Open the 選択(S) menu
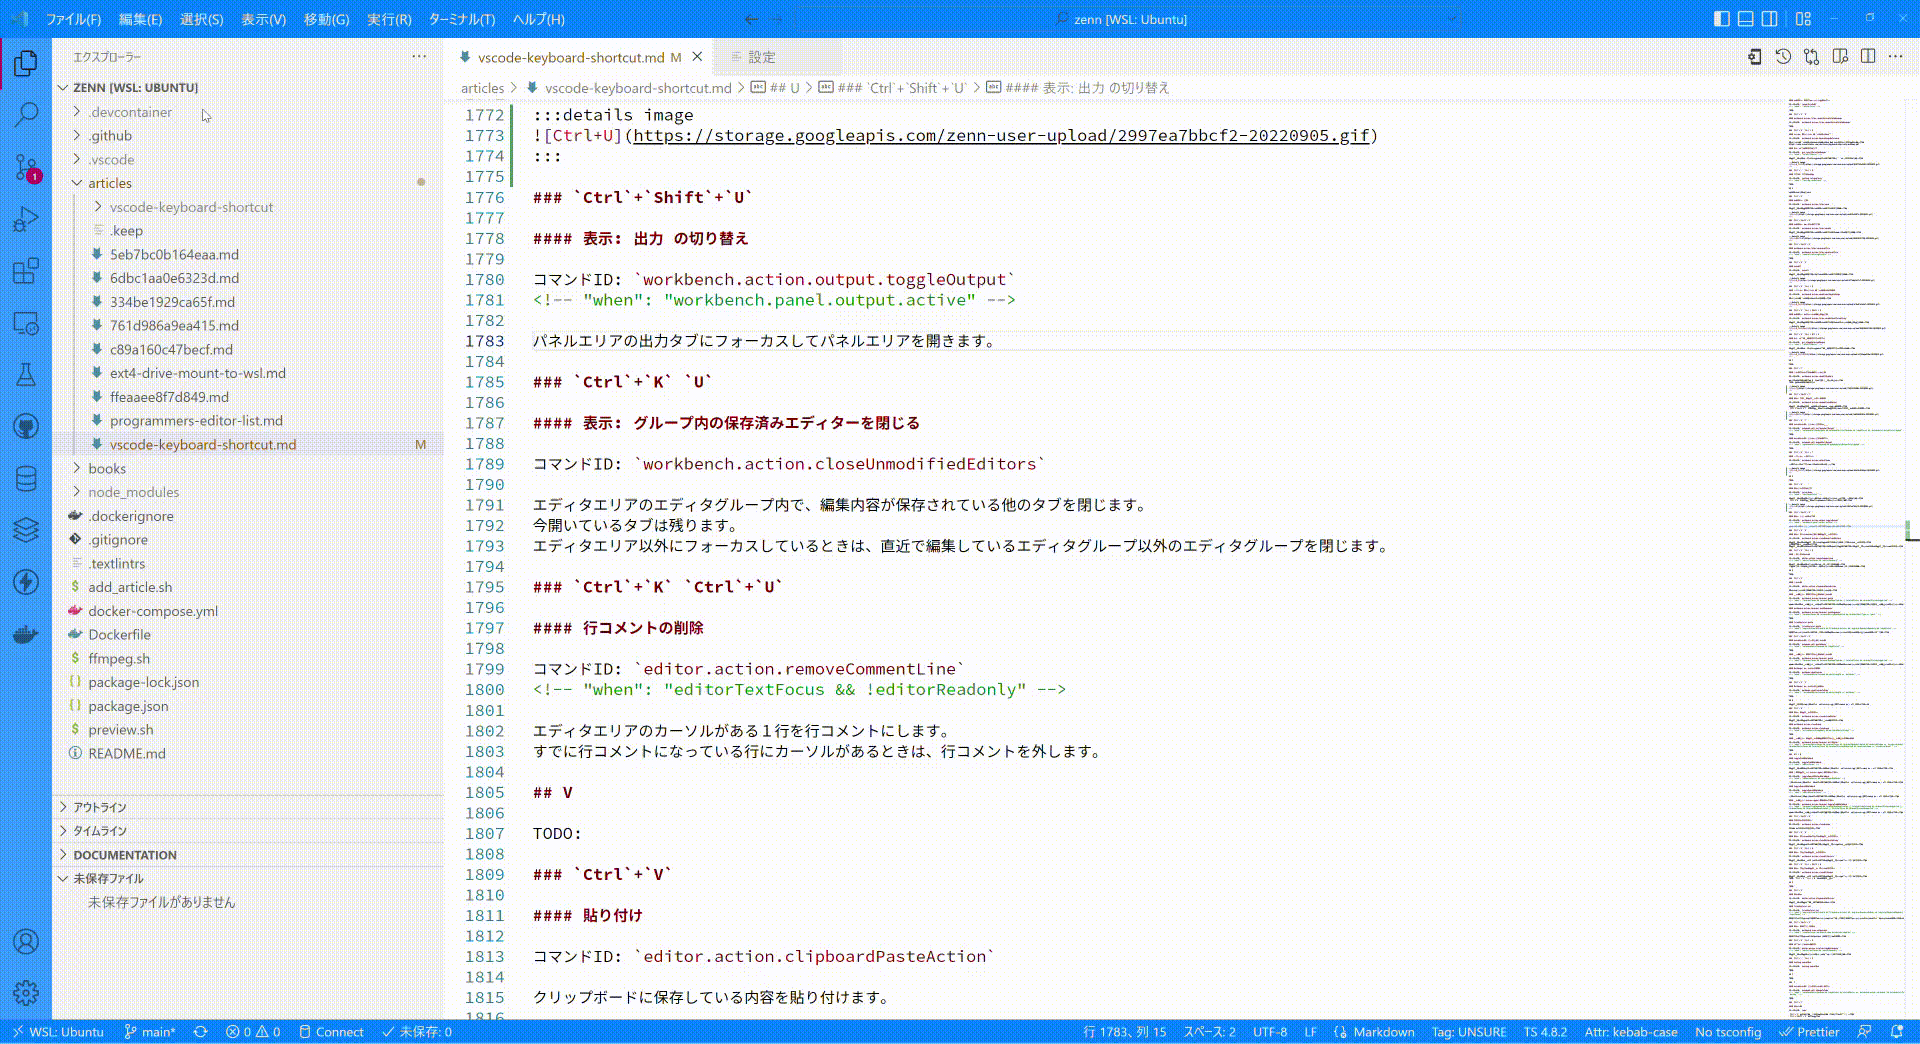The image size is (1920, 1044). (x=201, y=19)
